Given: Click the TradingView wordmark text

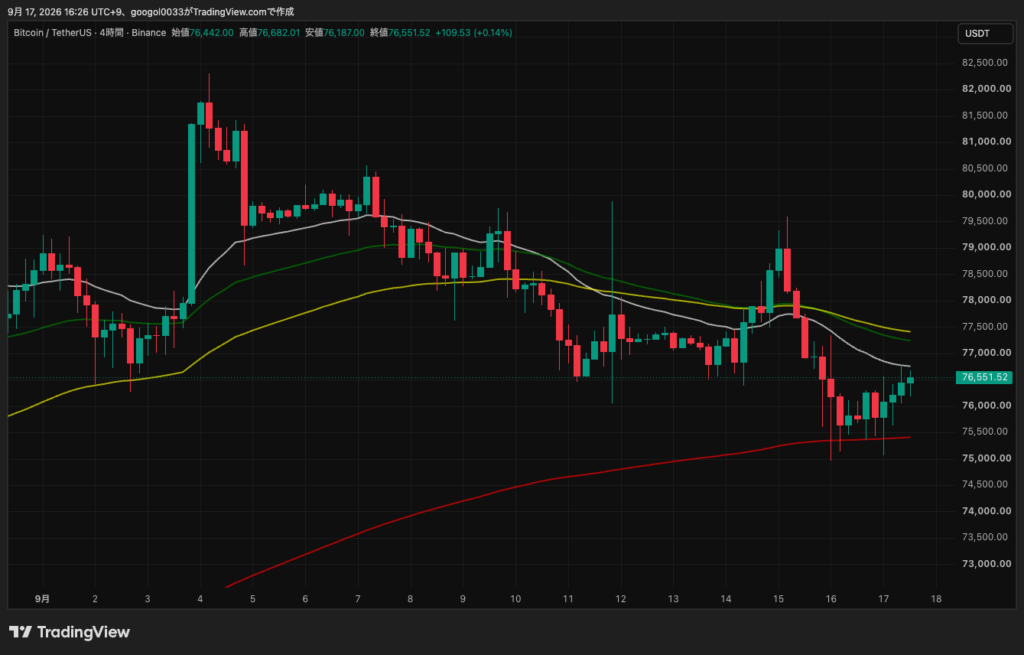Looking at the screenshot, I should 84,631.
